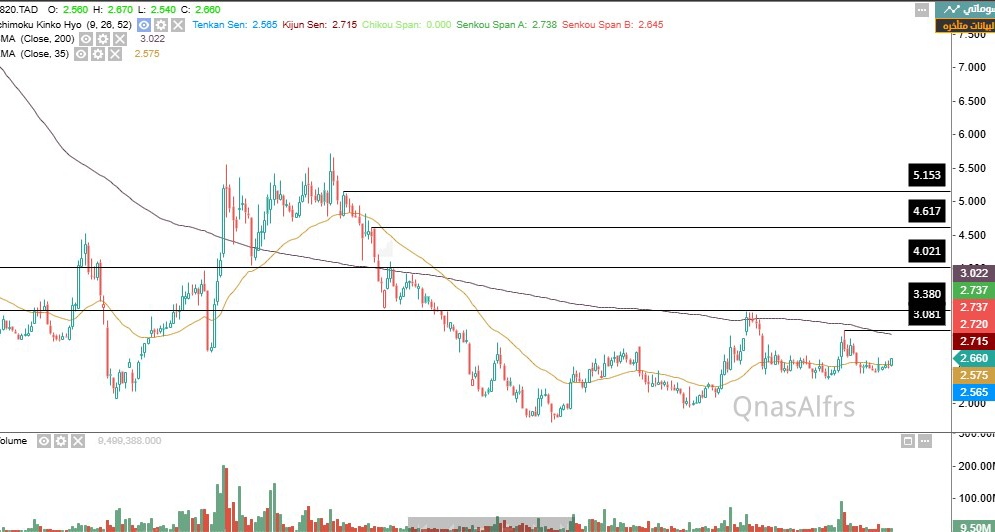Select the 3.081 price level label
The image size is (995, 532).
tap(926, 314)
